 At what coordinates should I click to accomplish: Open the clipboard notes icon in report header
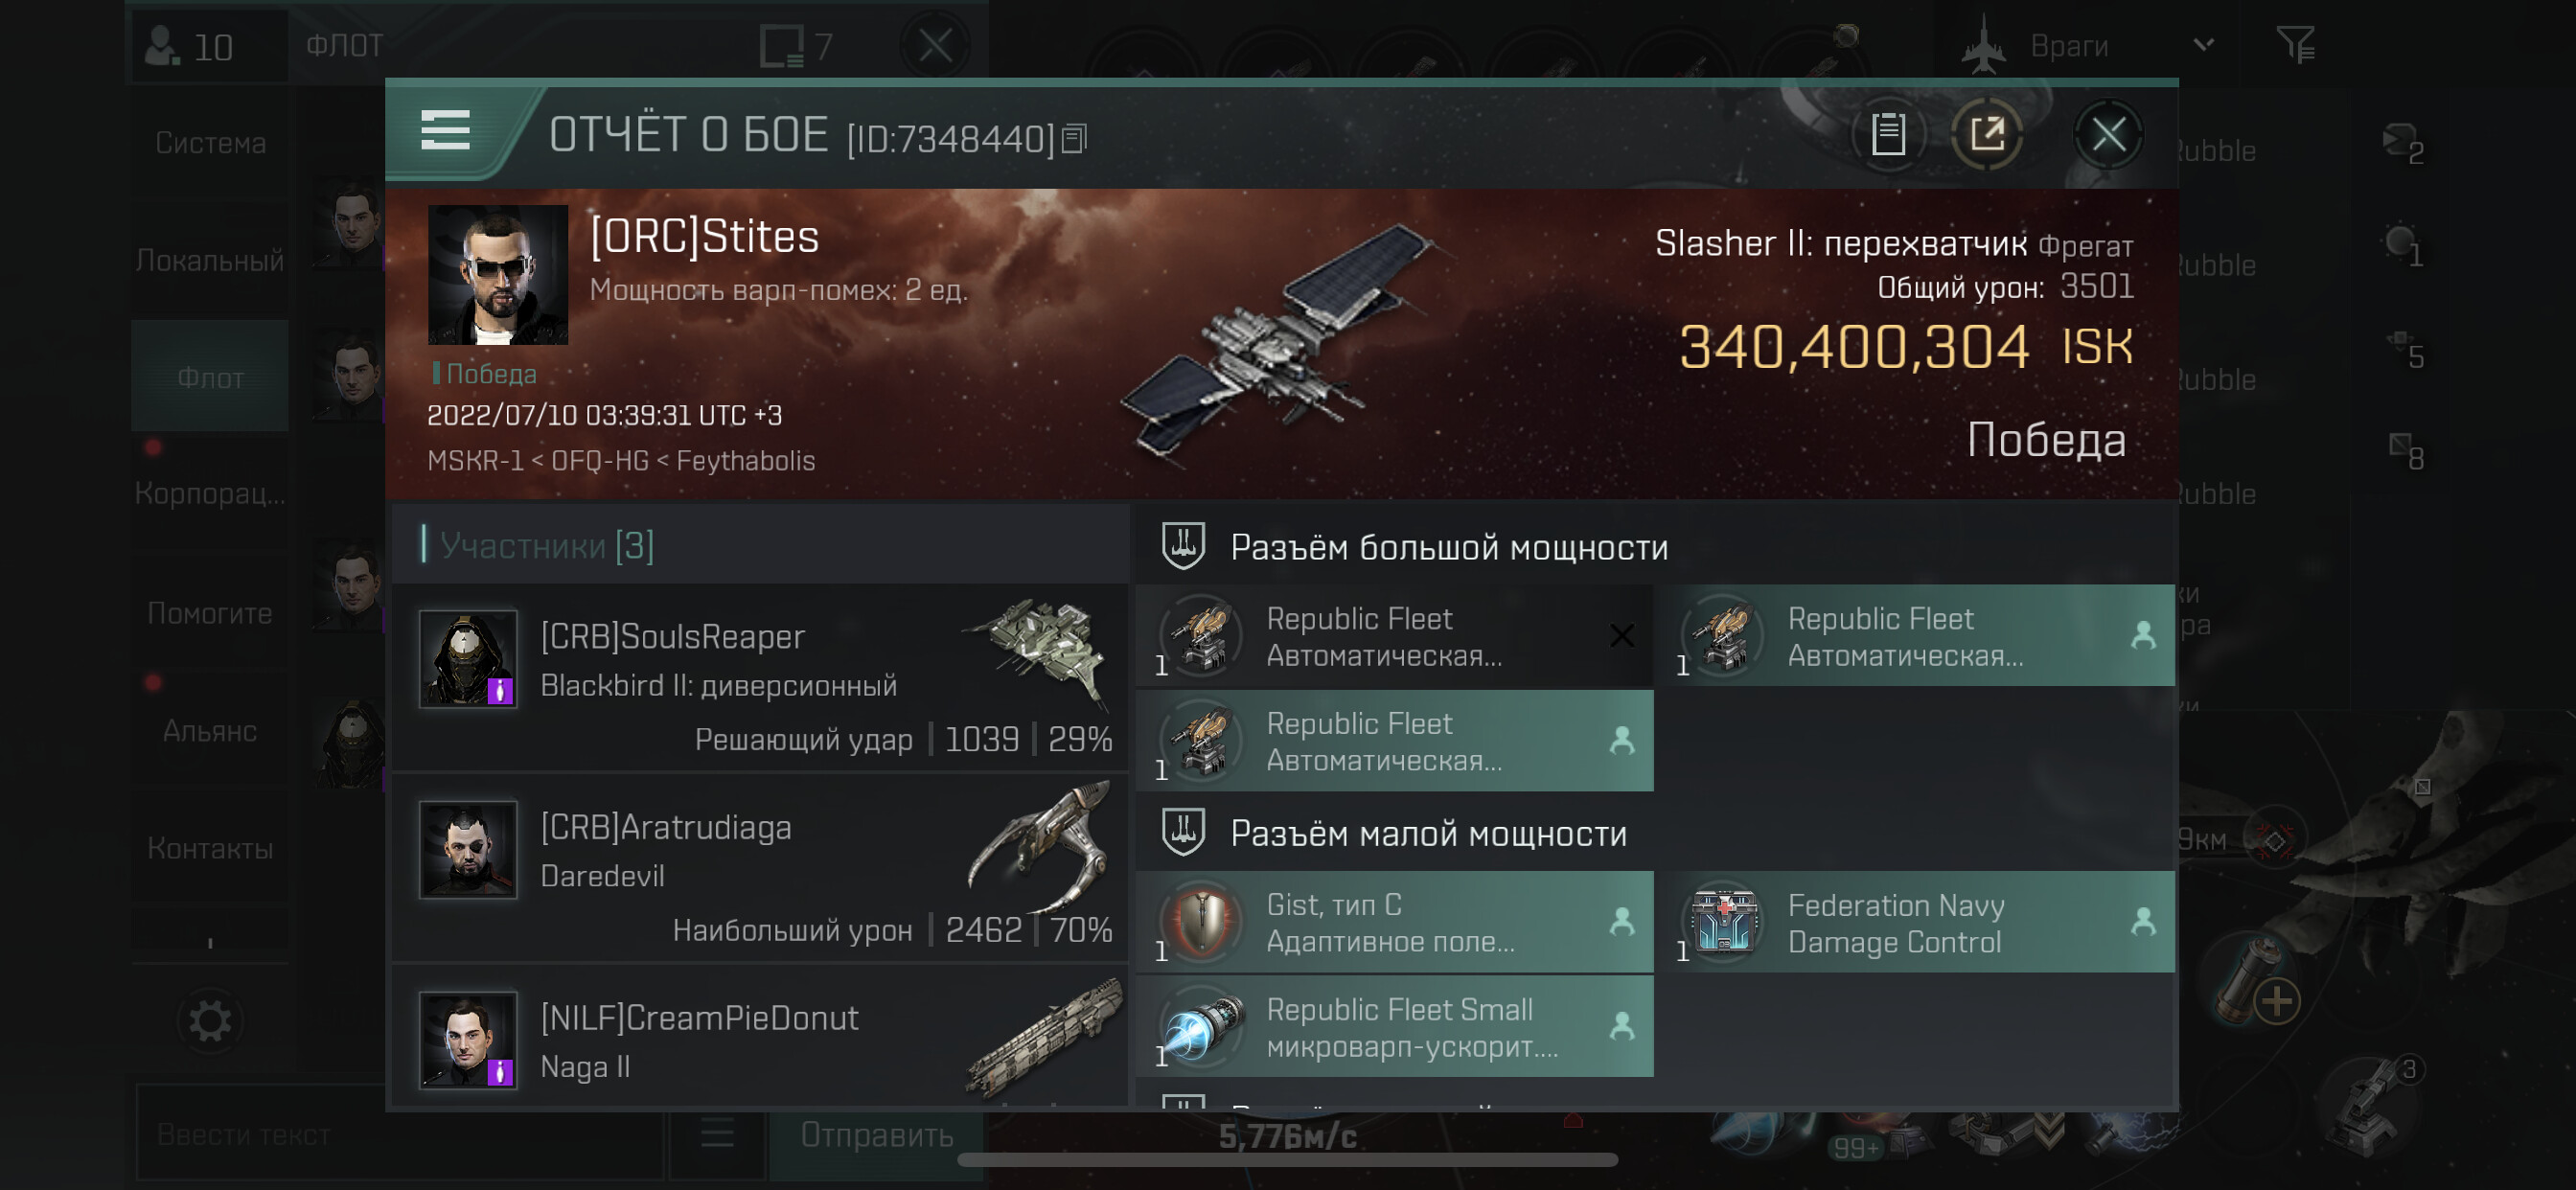(1887, 134)
